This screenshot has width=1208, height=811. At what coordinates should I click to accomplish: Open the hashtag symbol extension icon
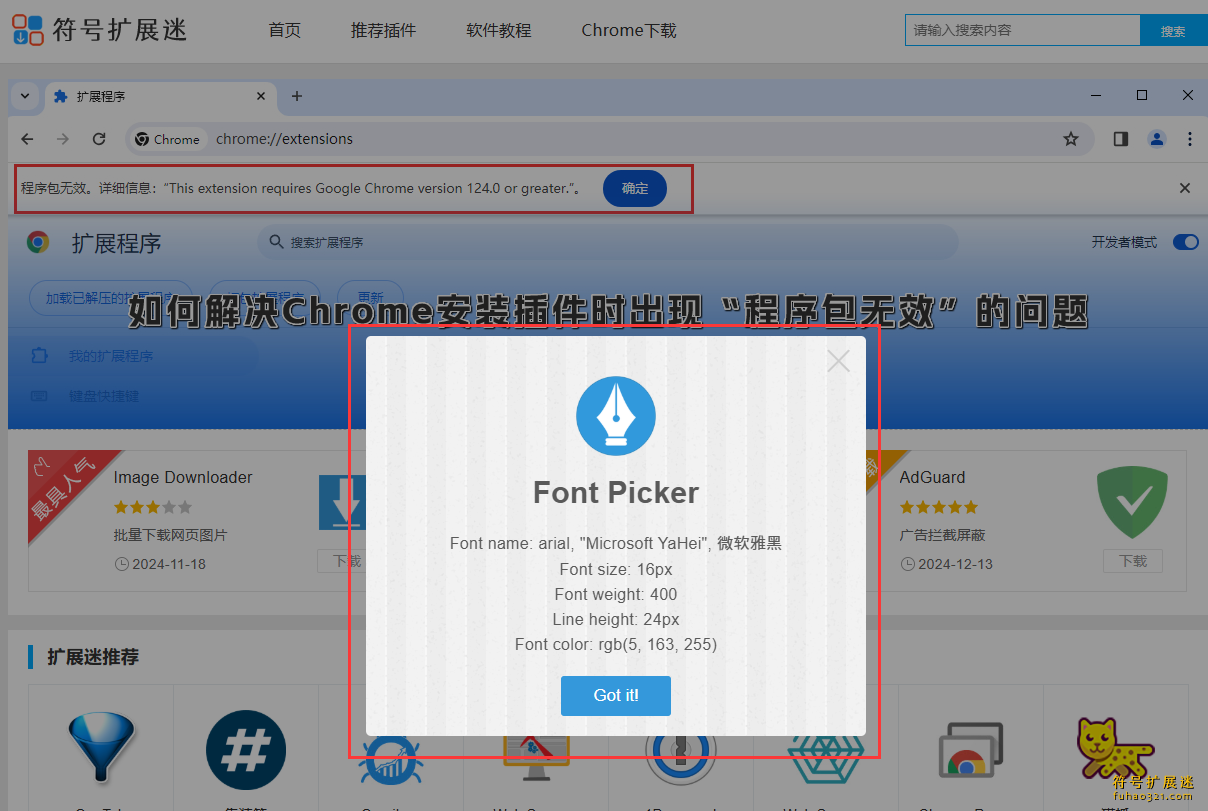[246, 750]
